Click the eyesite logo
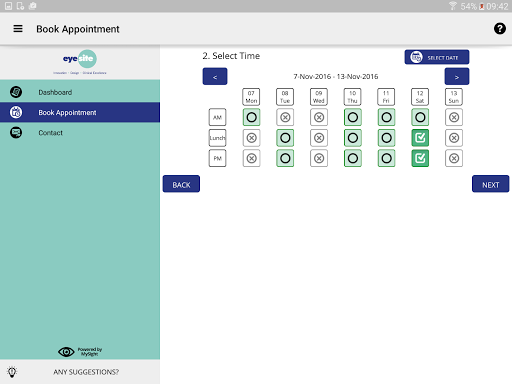 pos(80,62)
